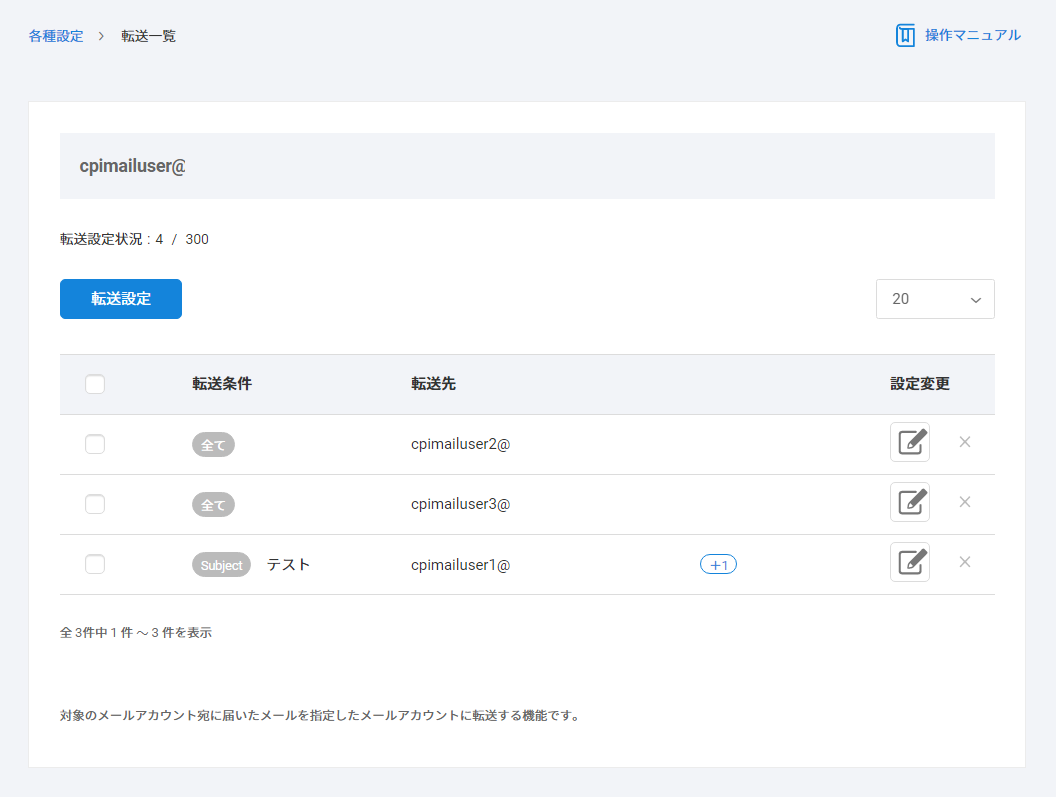Click the Subject condition tag
The image size is (1056, 797).
pyautogui.click(x=221, y=565)
